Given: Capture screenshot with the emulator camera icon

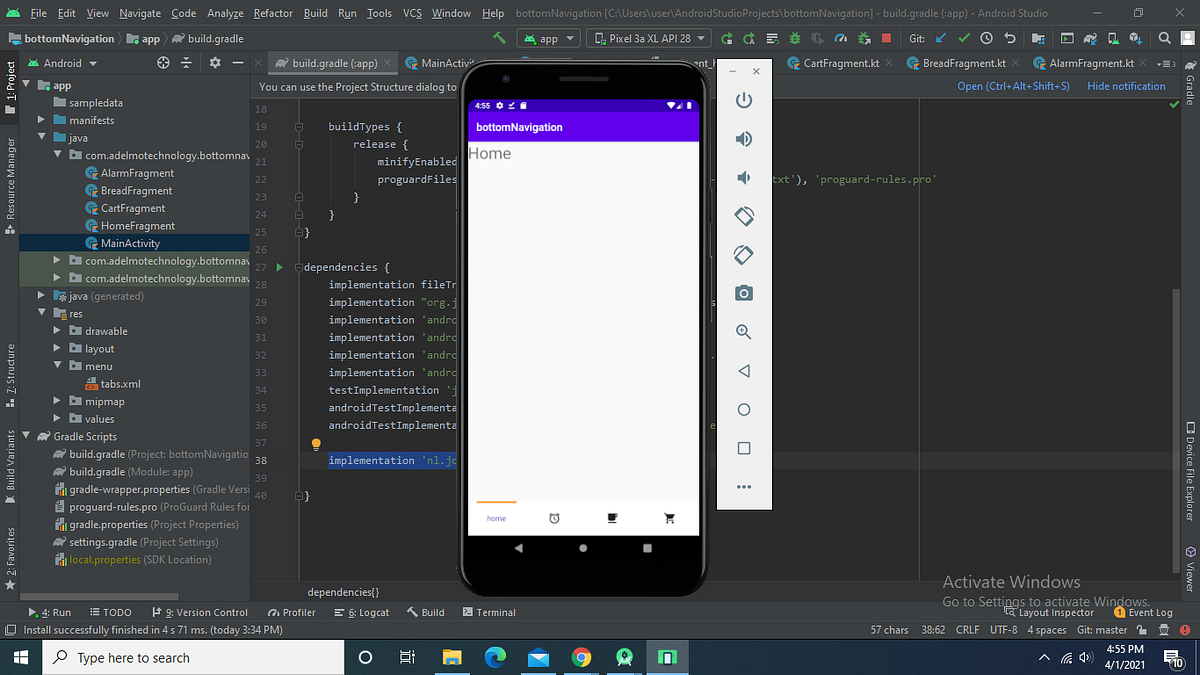Looking at the screenshot, I should coord(743,293).
